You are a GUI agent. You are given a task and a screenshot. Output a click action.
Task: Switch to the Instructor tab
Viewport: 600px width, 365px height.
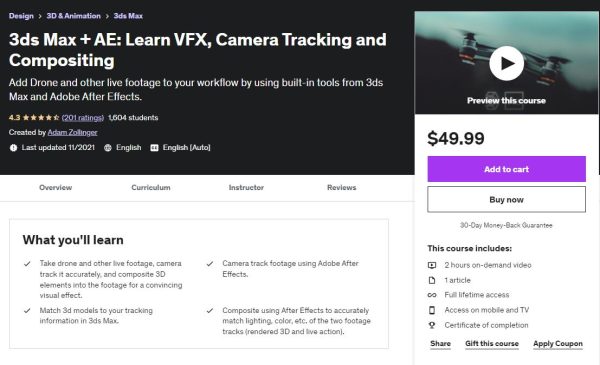pyautogui.click(x=246, y=187)
